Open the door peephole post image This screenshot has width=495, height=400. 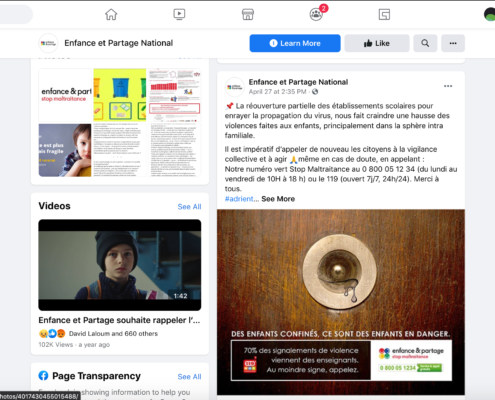pyautogui.click(x=341, y=302)
